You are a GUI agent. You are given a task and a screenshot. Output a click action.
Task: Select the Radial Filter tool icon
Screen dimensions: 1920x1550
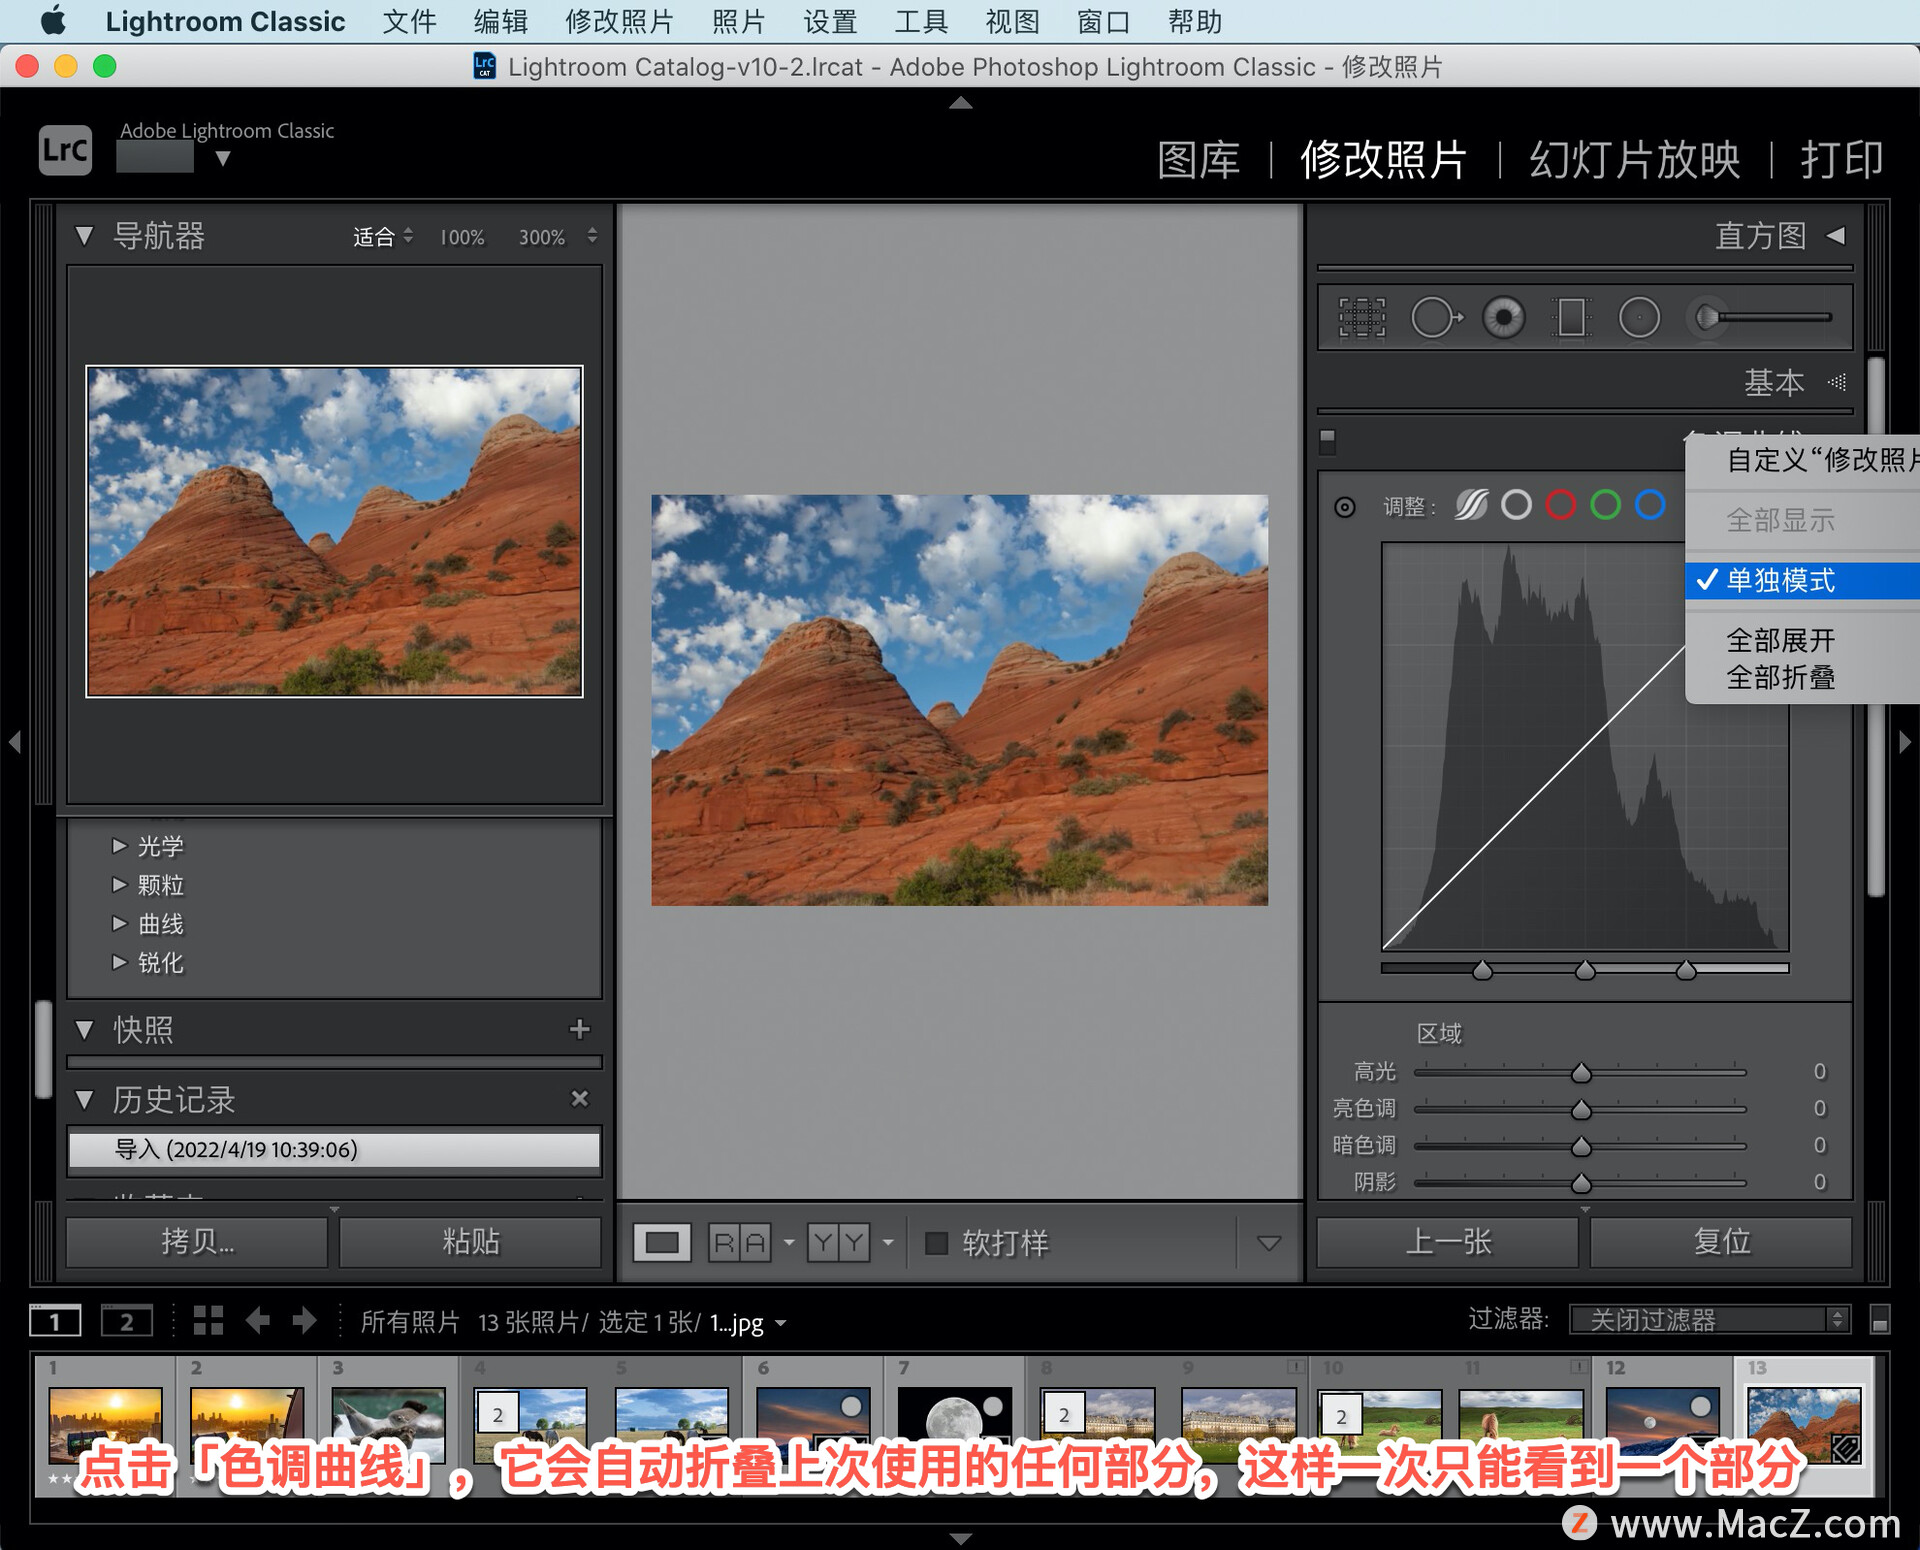[x=1639, y=318]
